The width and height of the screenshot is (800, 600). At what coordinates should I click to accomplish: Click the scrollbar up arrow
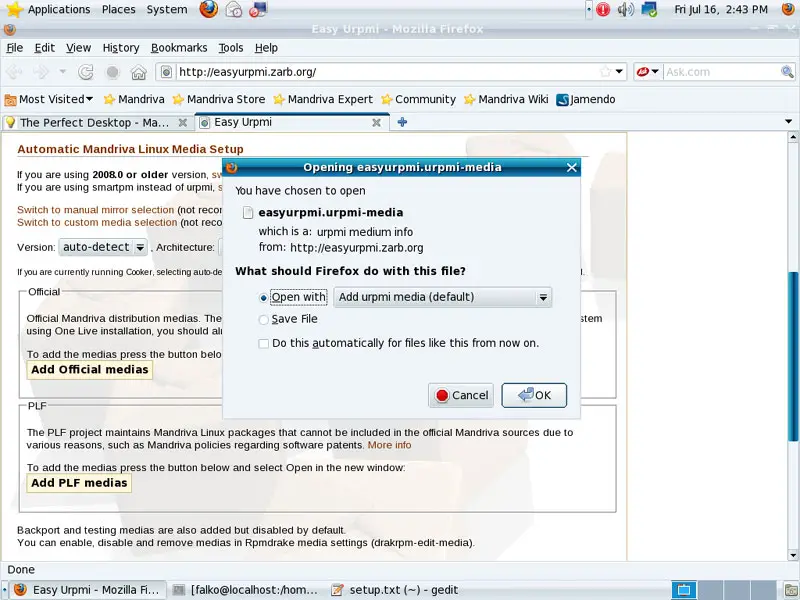point(793,137)
